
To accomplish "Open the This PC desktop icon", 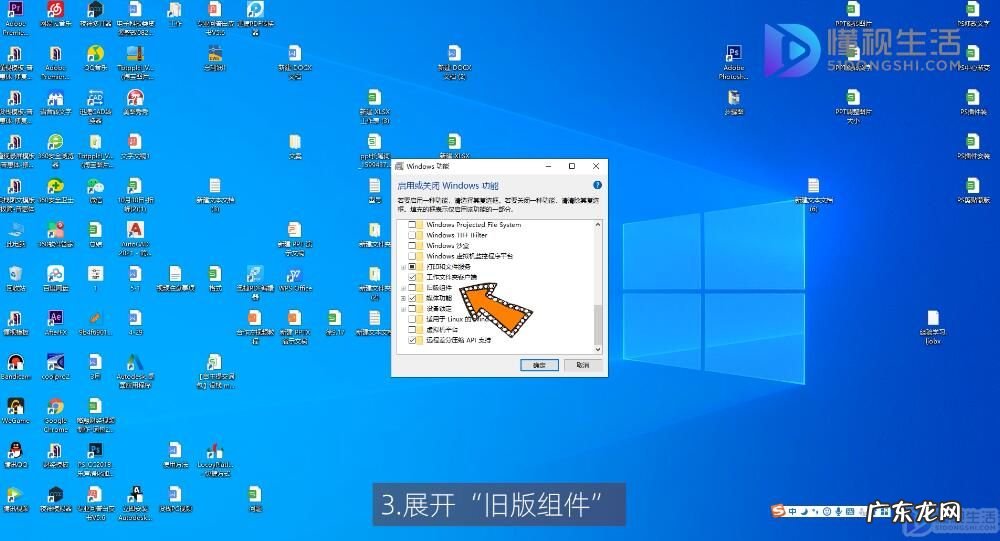I will click(x=15, y=230).
